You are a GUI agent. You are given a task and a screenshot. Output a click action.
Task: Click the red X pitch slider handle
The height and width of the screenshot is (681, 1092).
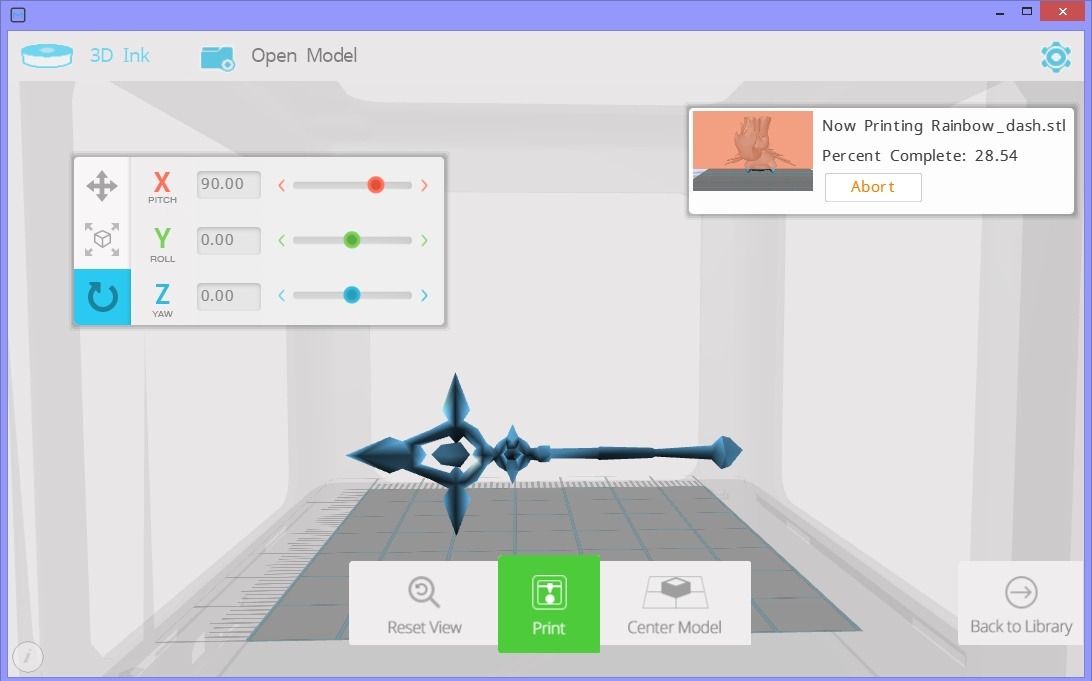376,185
